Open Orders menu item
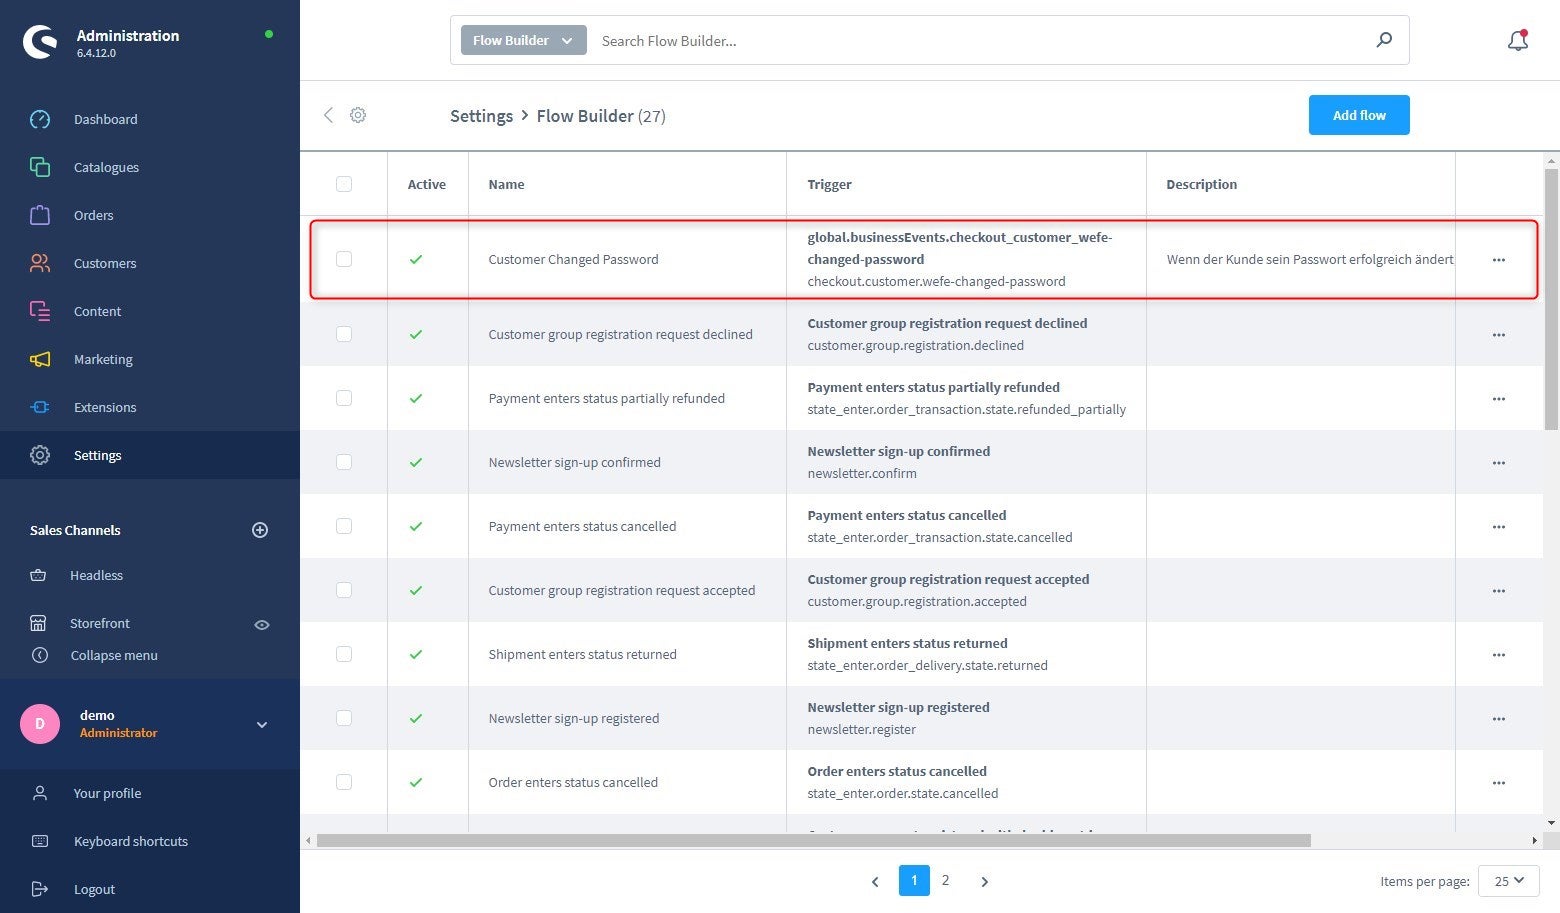The image size is (1560, 913). point(150,215)
